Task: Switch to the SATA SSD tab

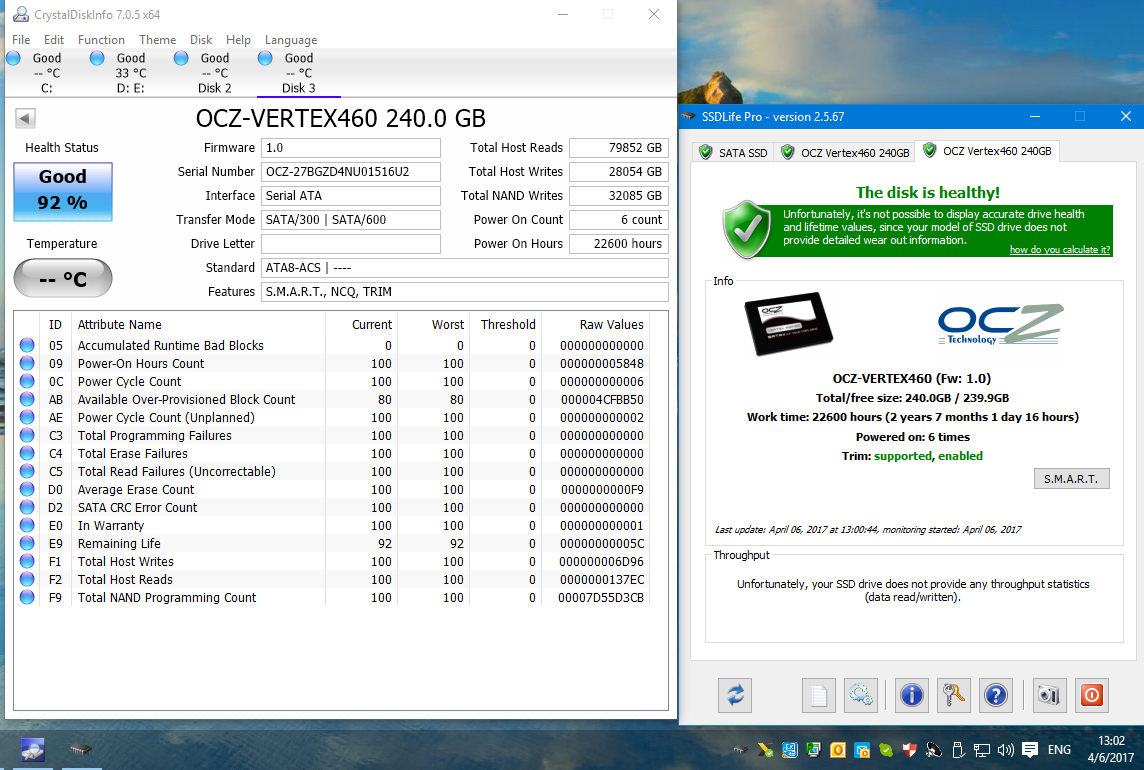Action: pyautogui.click(x=733, y=152)
